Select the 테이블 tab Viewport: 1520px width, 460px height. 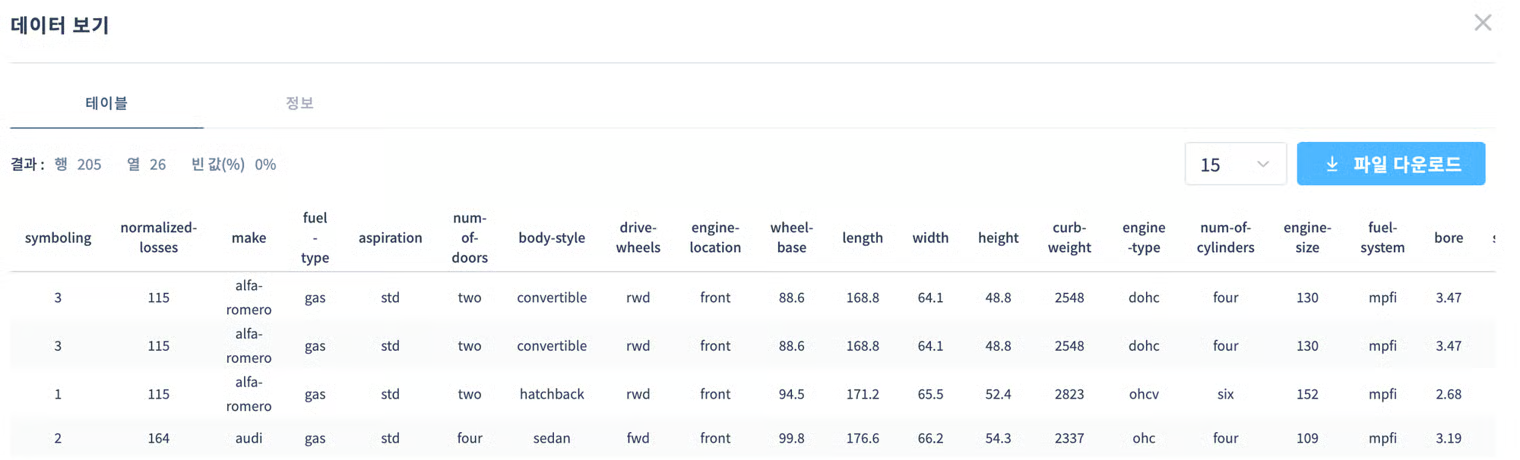(x=106, y=103)
